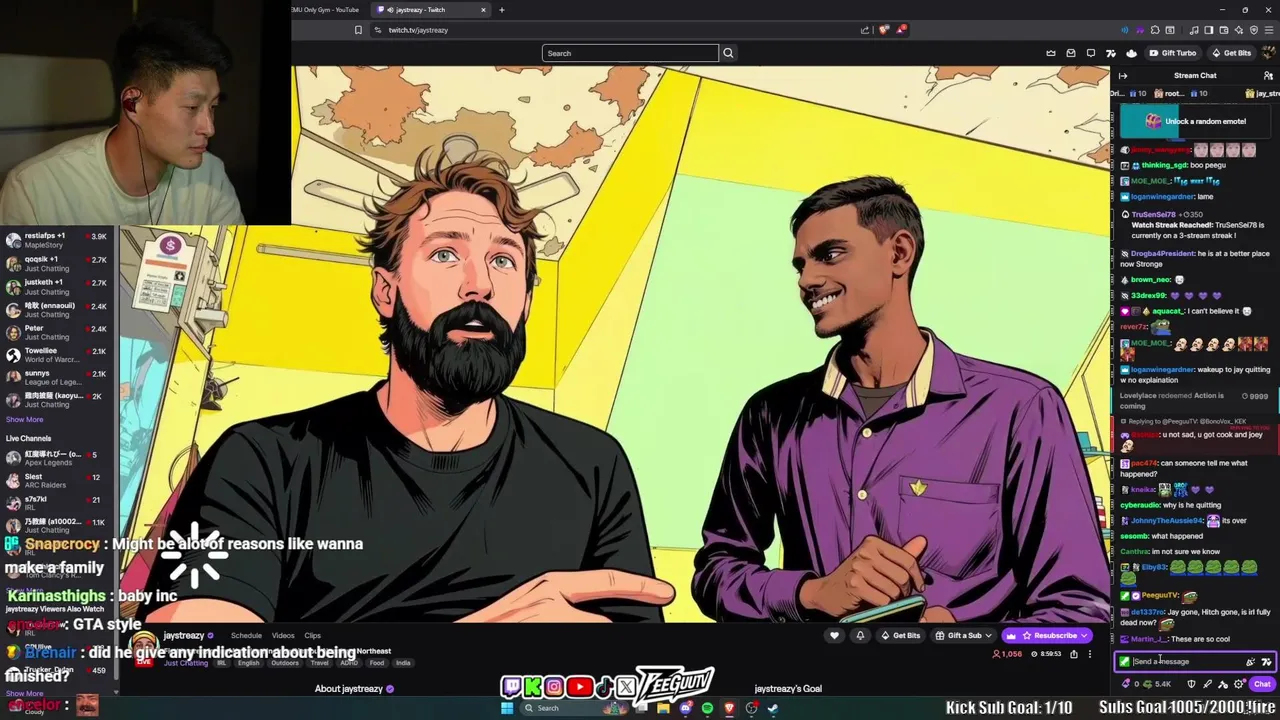Open browser hamburger menu
The width and height of the screenshot is (1280, 720).
(1269, 30)
